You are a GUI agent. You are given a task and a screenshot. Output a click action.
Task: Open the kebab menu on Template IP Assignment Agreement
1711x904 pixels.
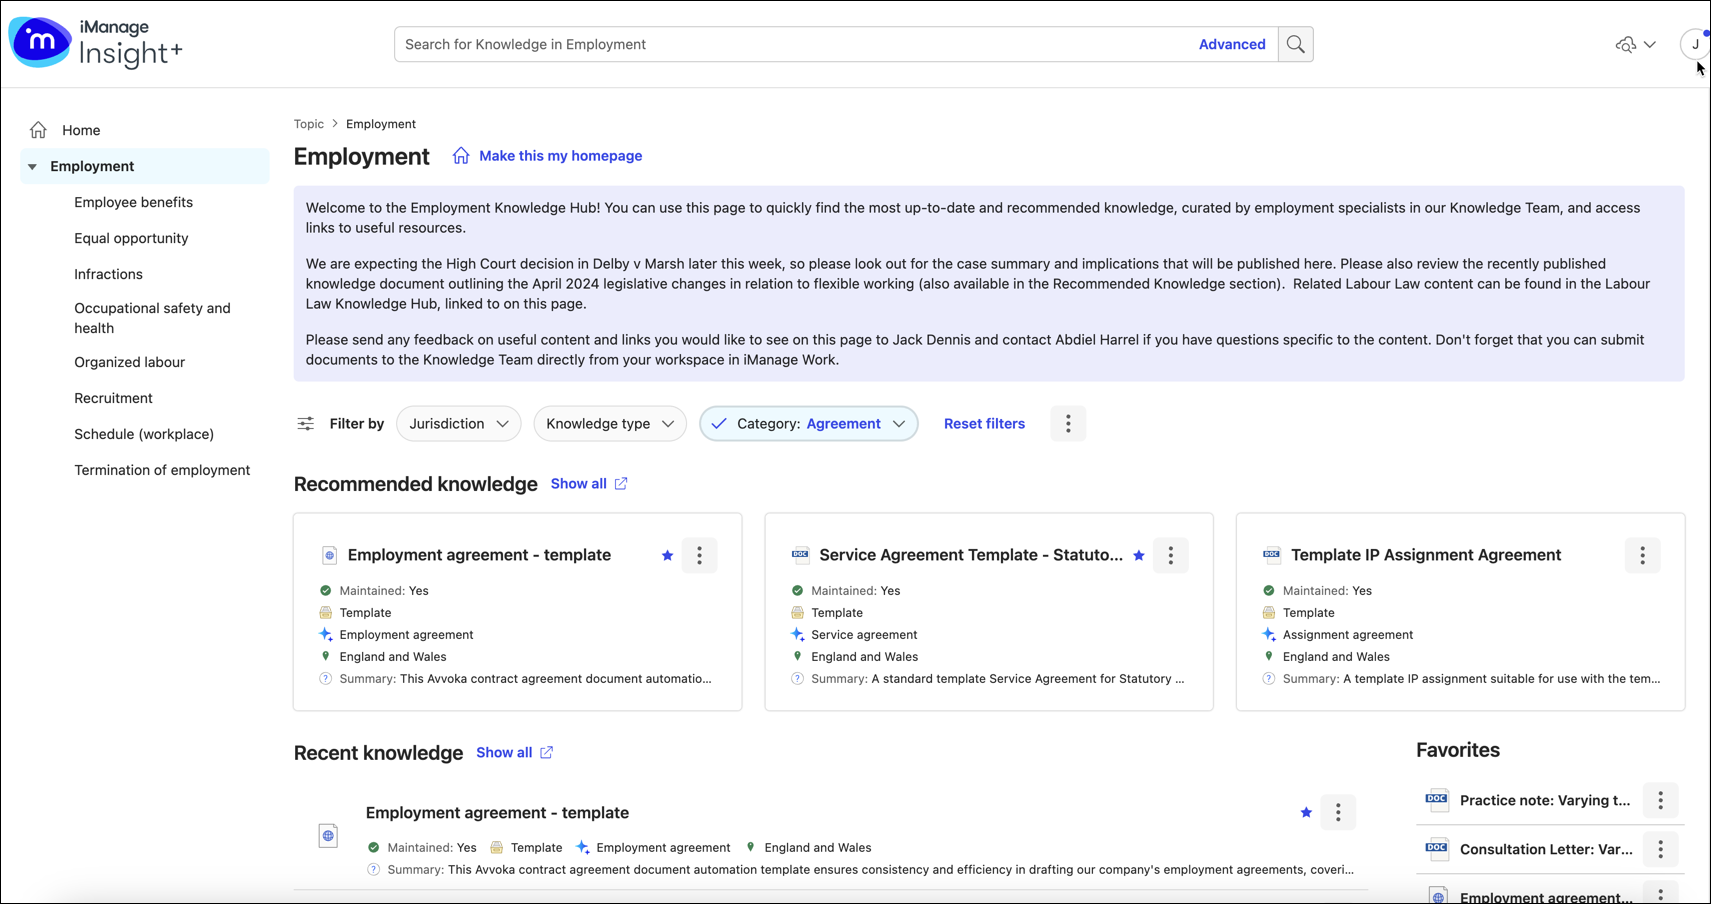tap(1641, 555)
